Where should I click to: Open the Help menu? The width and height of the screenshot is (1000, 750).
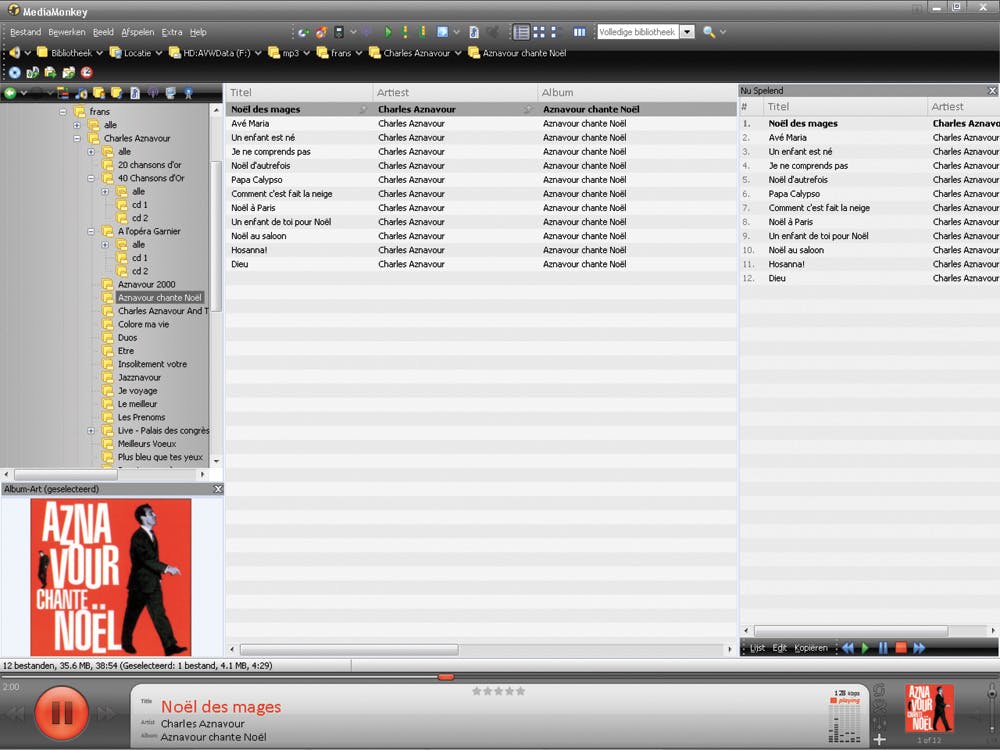click(198, 32)
